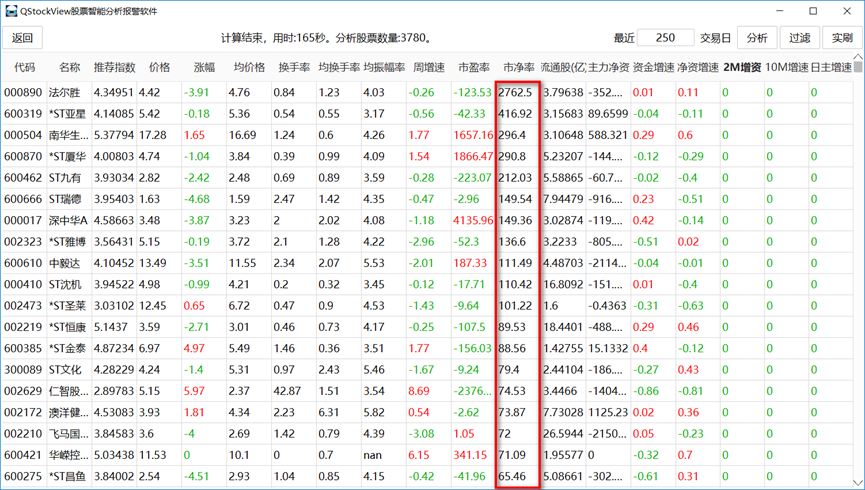Focus the 最近 trading days input field
This screenshot has height=490, width=865.
(665, 38)
